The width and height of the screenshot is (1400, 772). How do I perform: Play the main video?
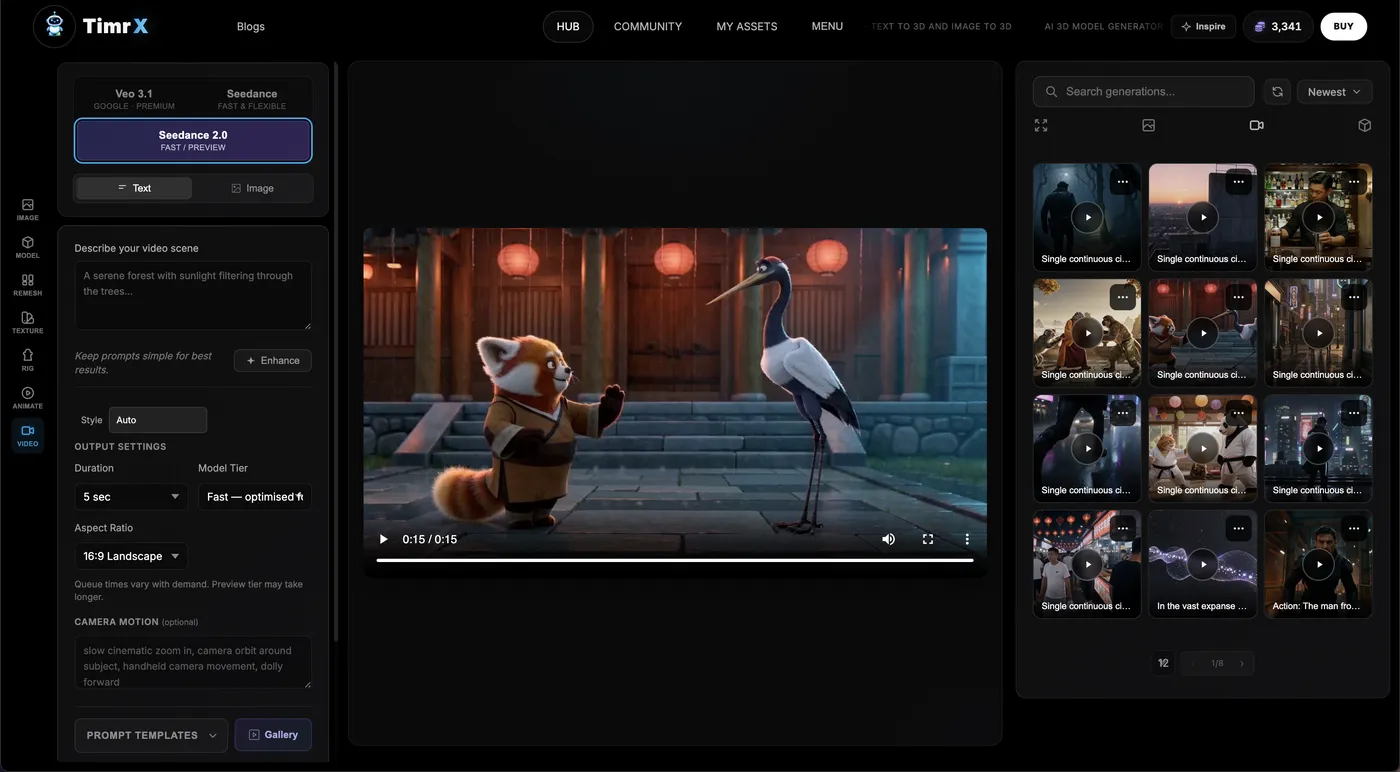pyautogui.click(x=383, y=539)
